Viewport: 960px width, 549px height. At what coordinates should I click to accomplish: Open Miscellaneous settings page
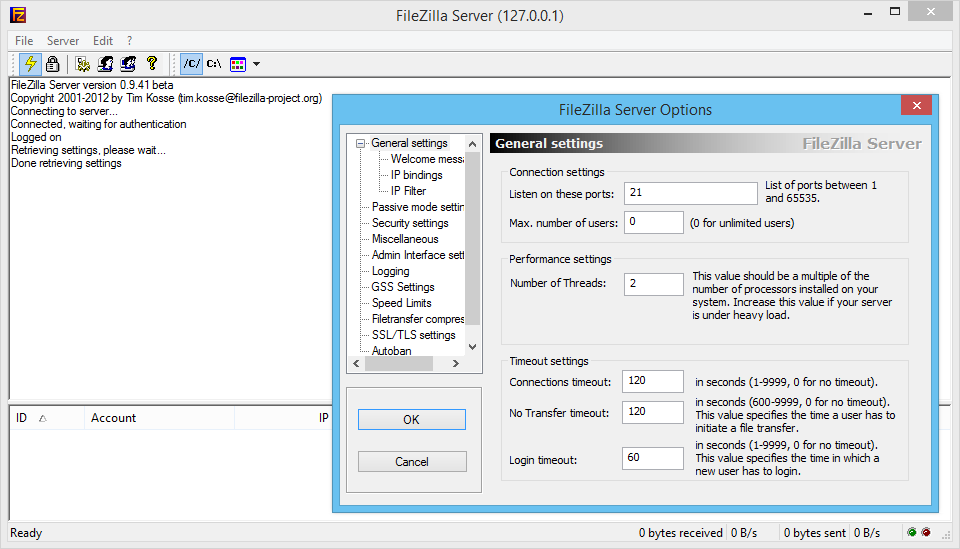pos(405,239)
